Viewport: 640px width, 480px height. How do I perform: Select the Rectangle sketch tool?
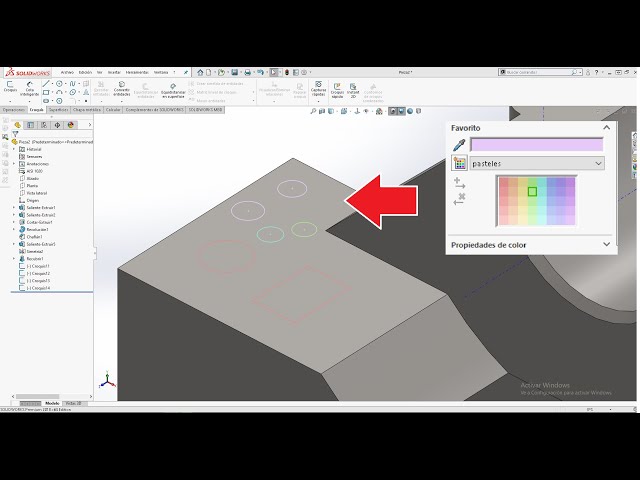click(46, 92)
